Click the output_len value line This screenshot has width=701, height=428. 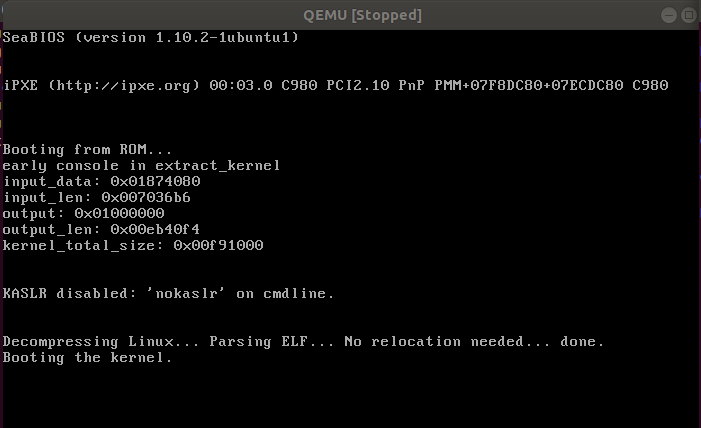(x=101, y=229)
